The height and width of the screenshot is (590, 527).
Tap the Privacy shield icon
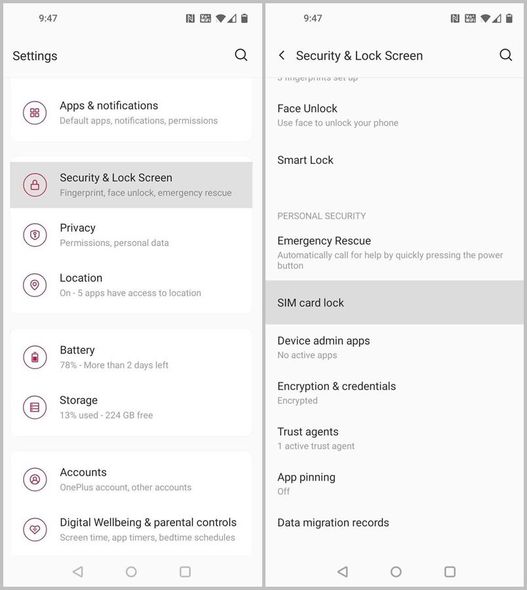pyautogui.click(x=35, y=235)
